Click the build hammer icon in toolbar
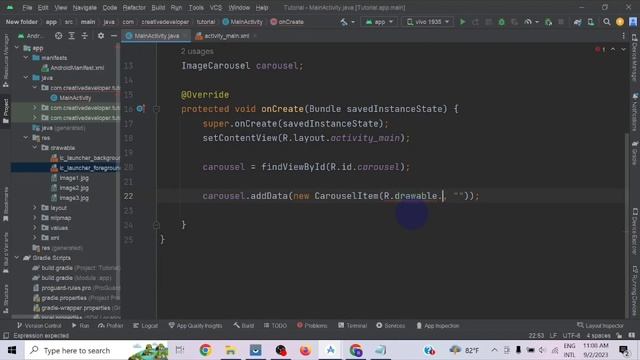This screenshot has width=640, height=360. pyautogui.click(x=344, y=22)
